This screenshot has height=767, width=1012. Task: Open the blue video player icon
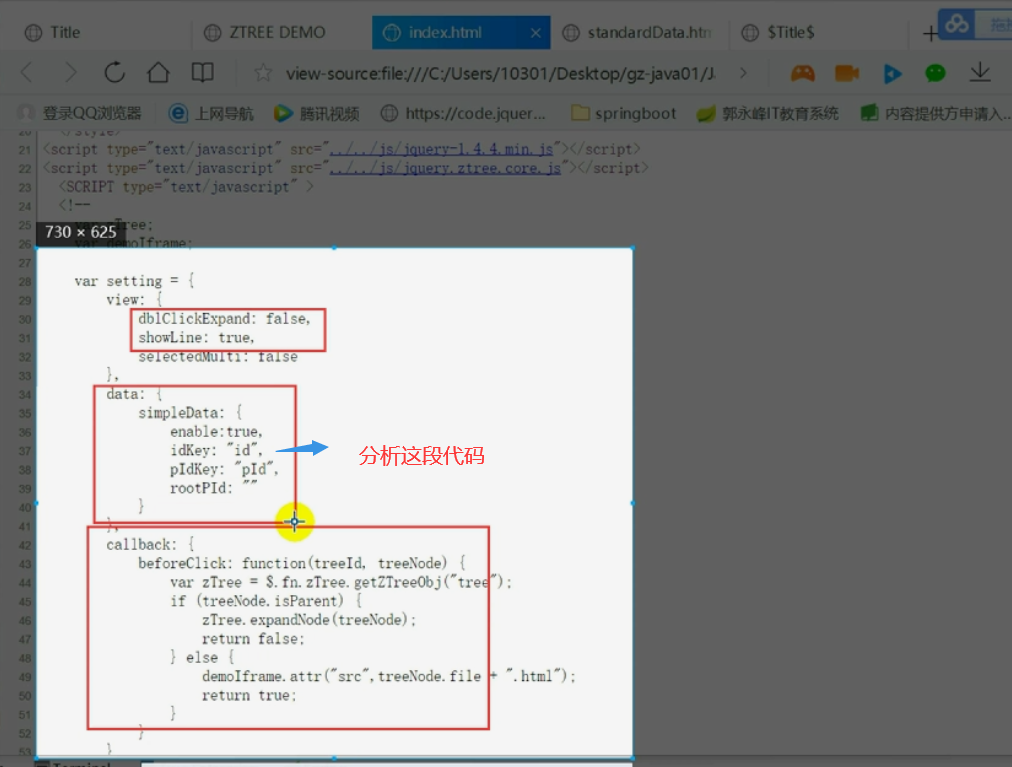[x=892, y=74]
